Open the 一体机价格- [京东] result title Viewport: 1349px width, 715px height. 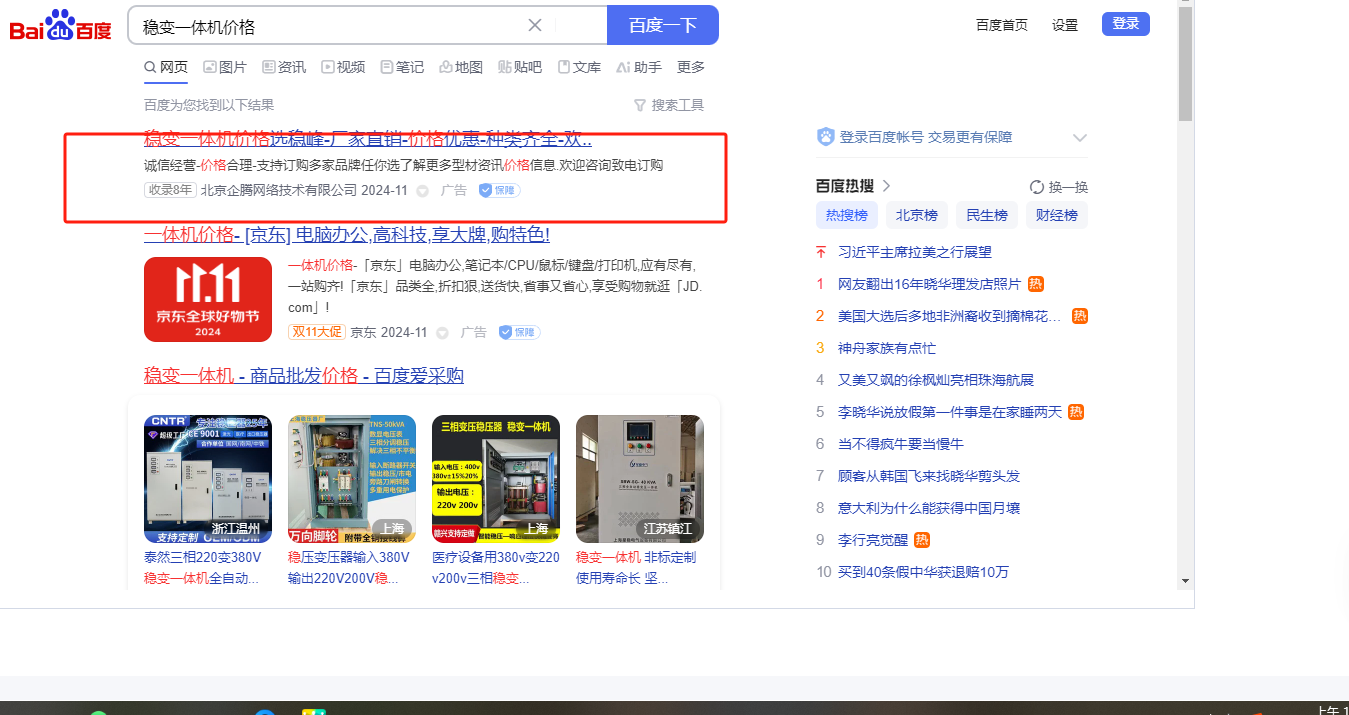point(347,235)
